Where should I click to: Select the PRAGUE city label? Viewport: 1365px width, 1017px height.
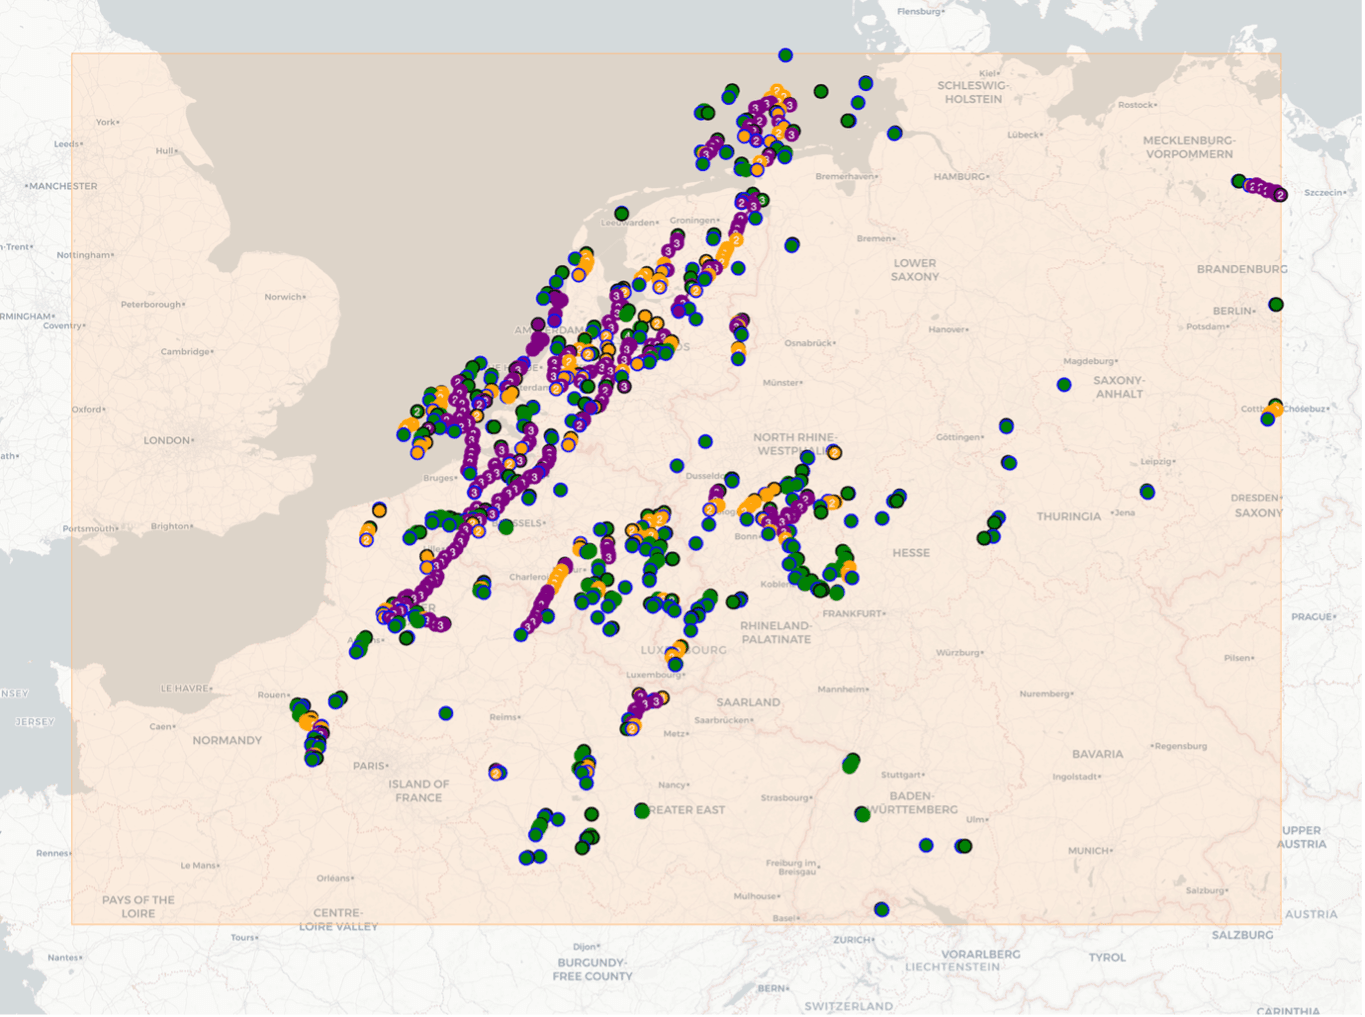[x=1314, y=617]
